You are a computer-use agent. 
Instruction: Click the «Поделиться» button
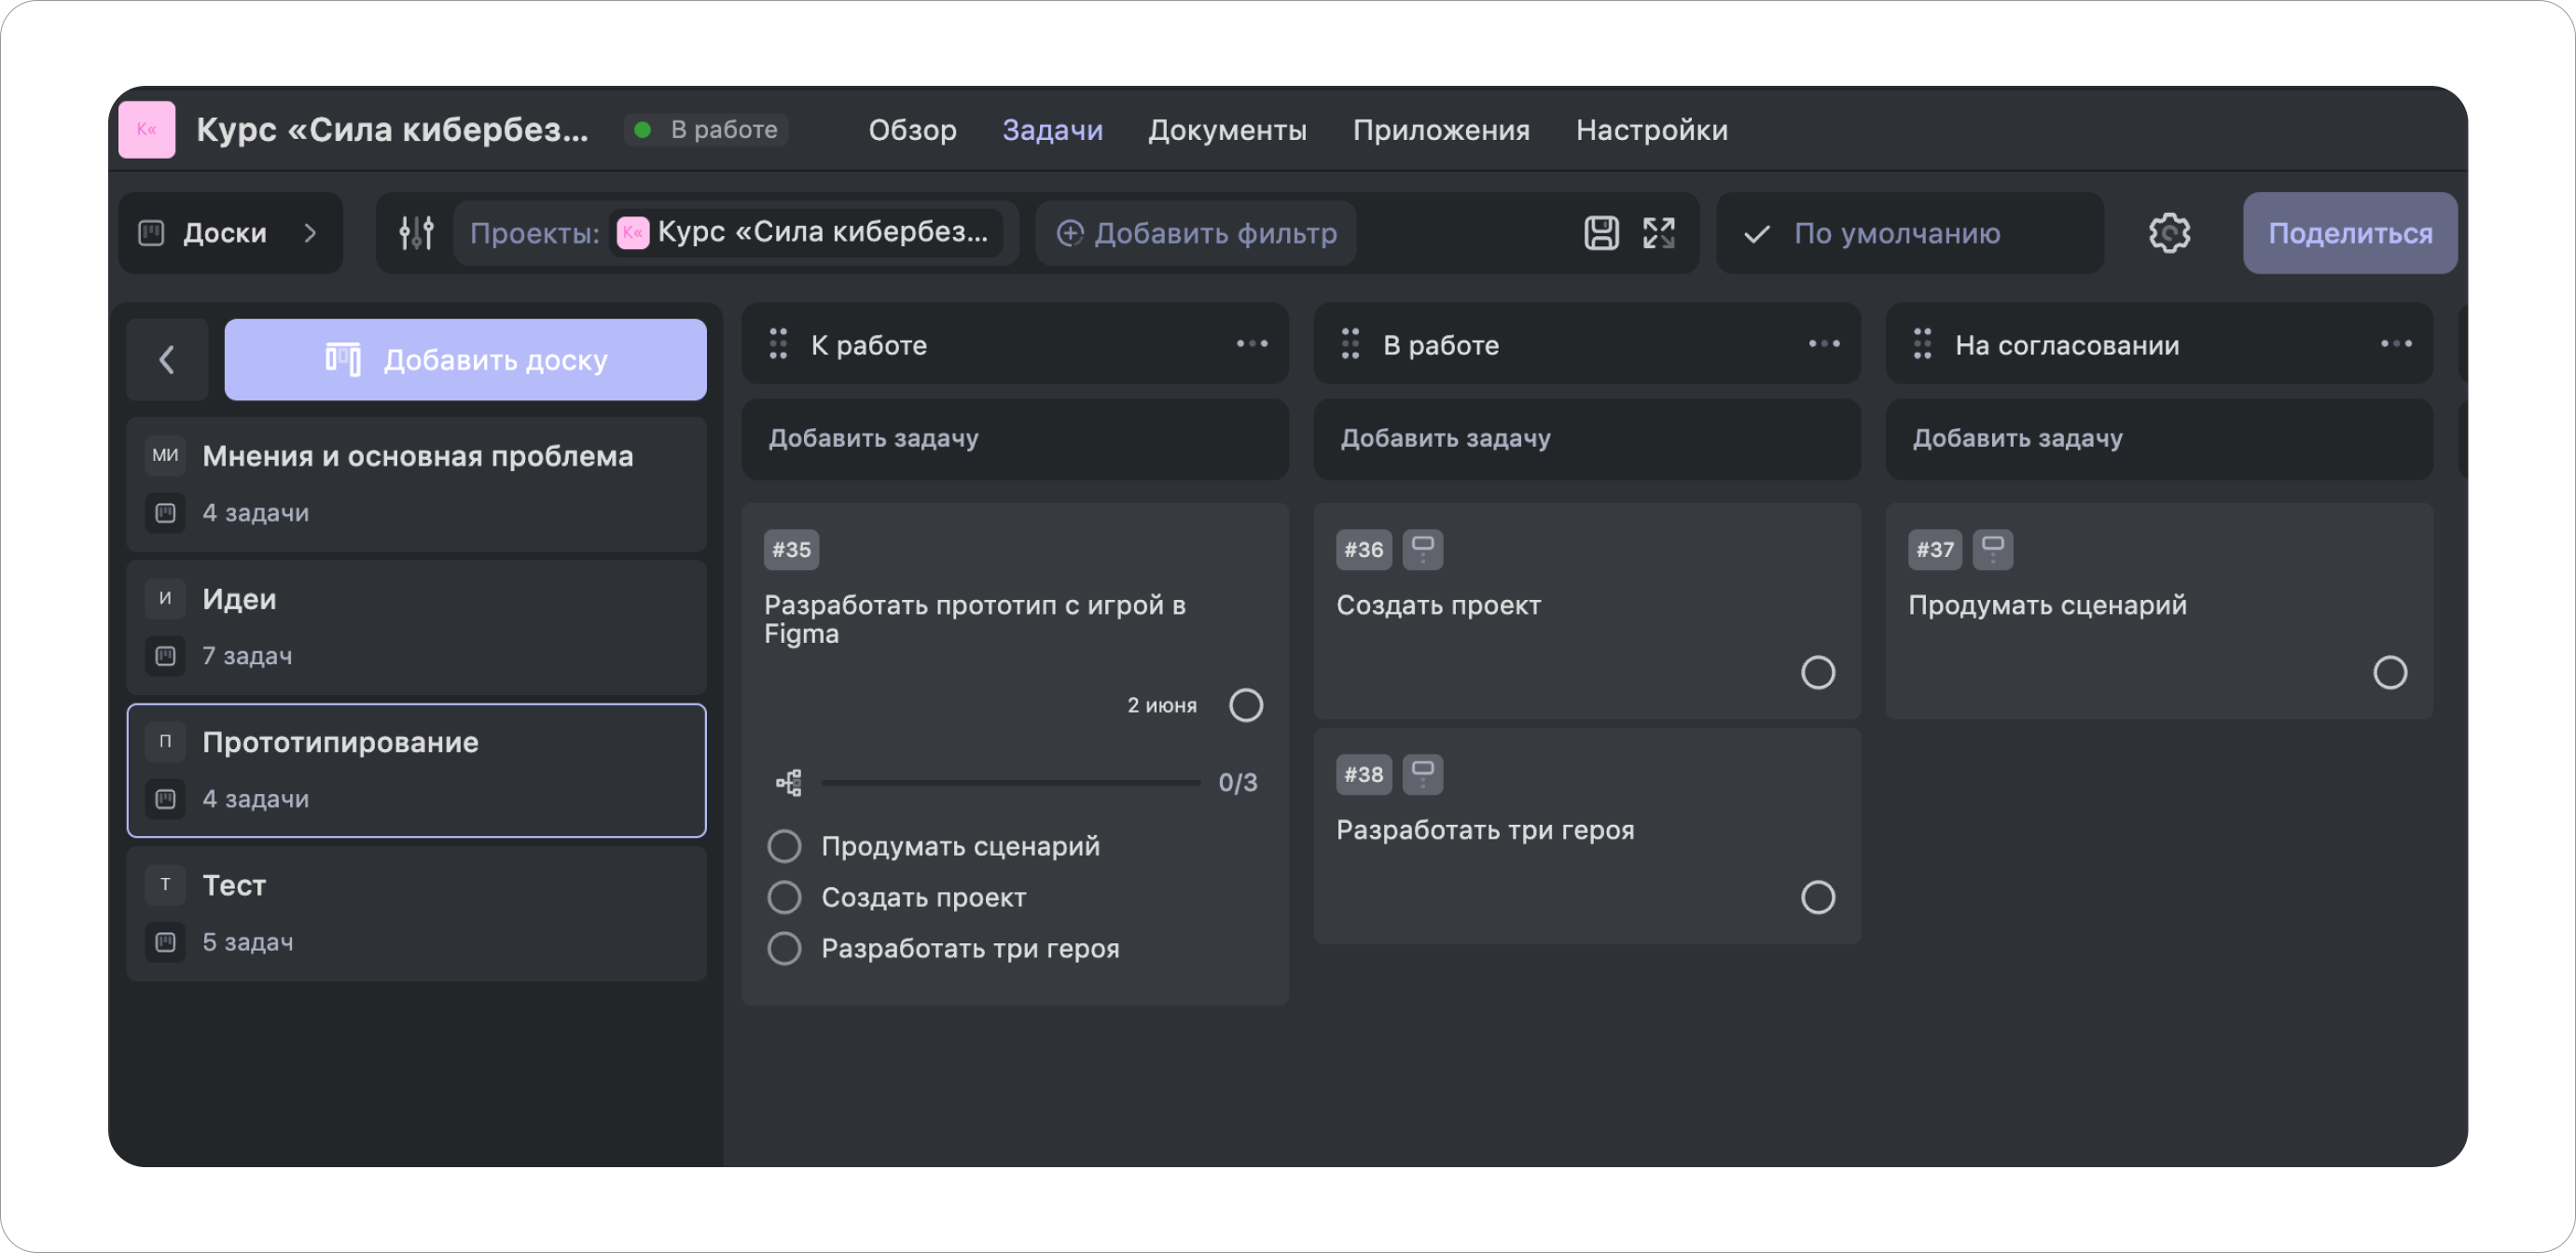tap(2349, 233)
